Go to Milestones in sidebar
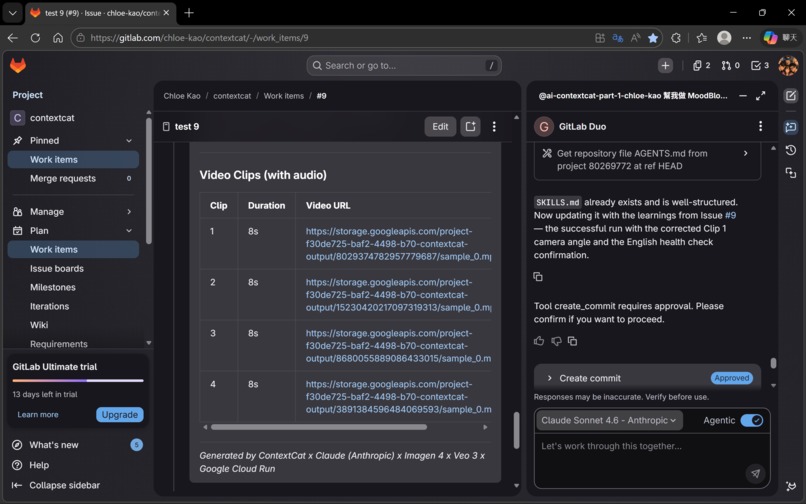This screenshot has height=504, width=806. coord(73,287)
